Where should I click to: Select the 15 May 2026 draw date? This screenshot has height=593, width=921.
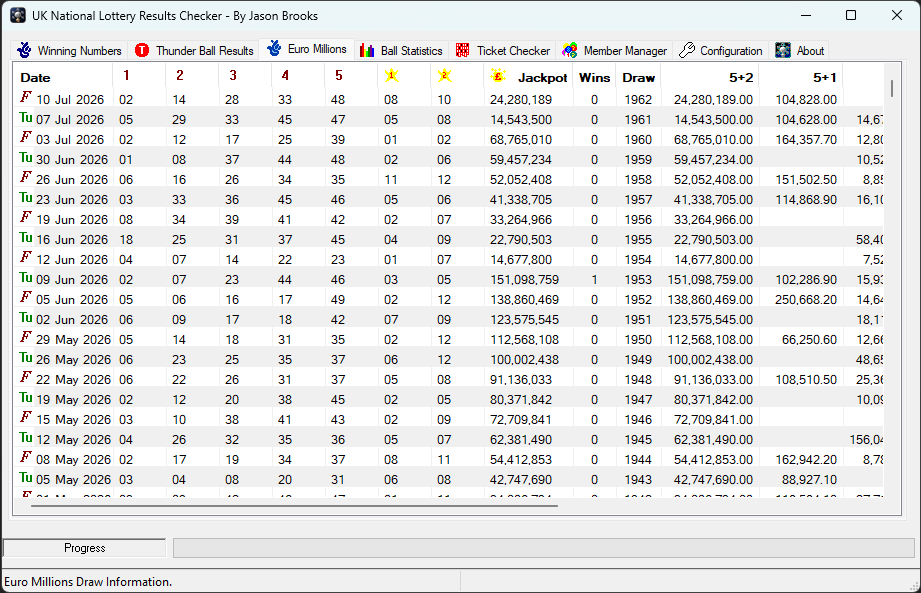pyautogui.click(x=73, y=419)
